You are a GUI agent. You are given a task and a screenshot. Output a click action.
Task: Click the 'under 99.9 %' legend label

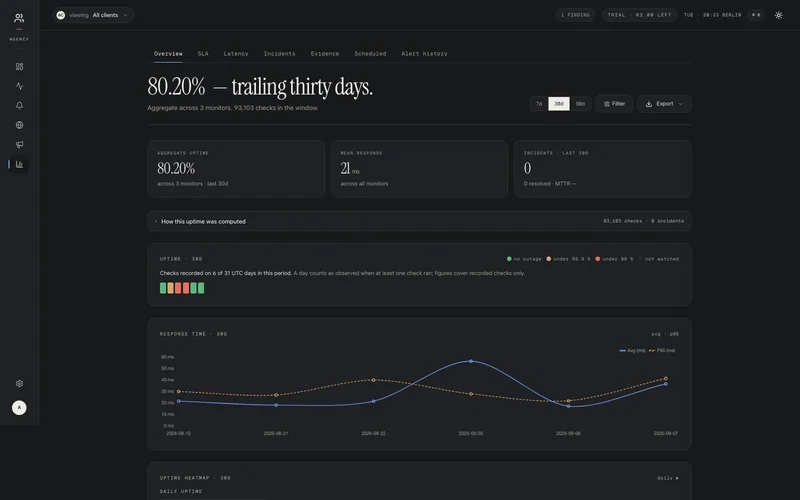pos(571,259)
